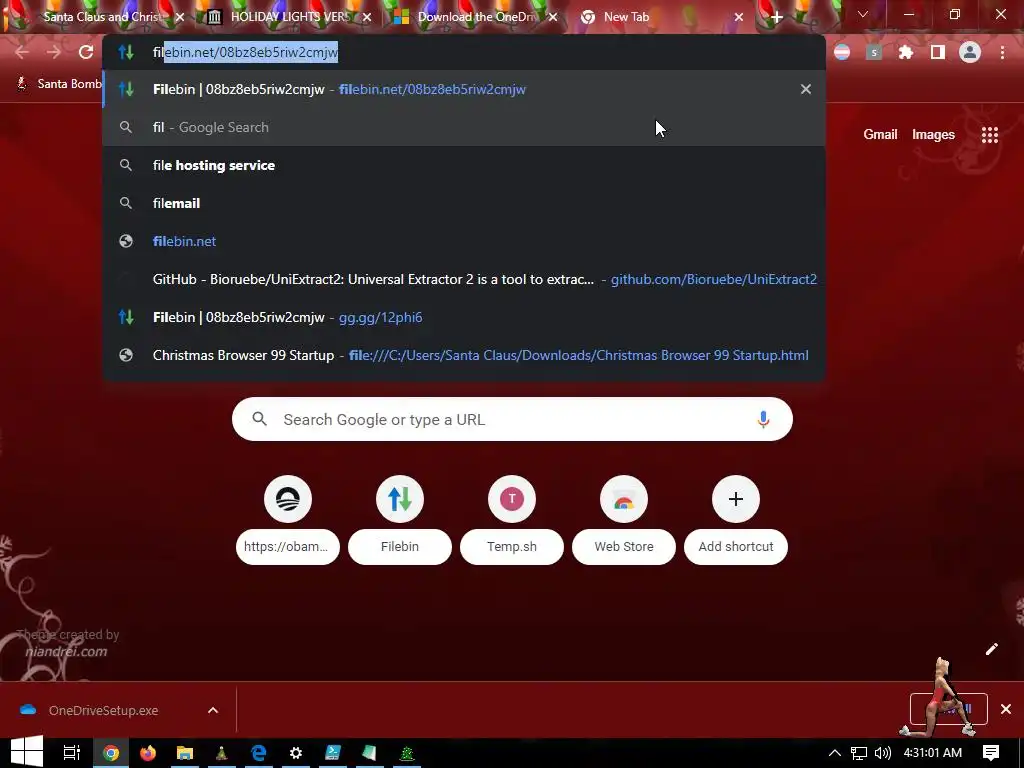Screen dimensions: 1024x768
Task: Expand OneDriveSetup.exe download options chevron
Action: point(213,710)
